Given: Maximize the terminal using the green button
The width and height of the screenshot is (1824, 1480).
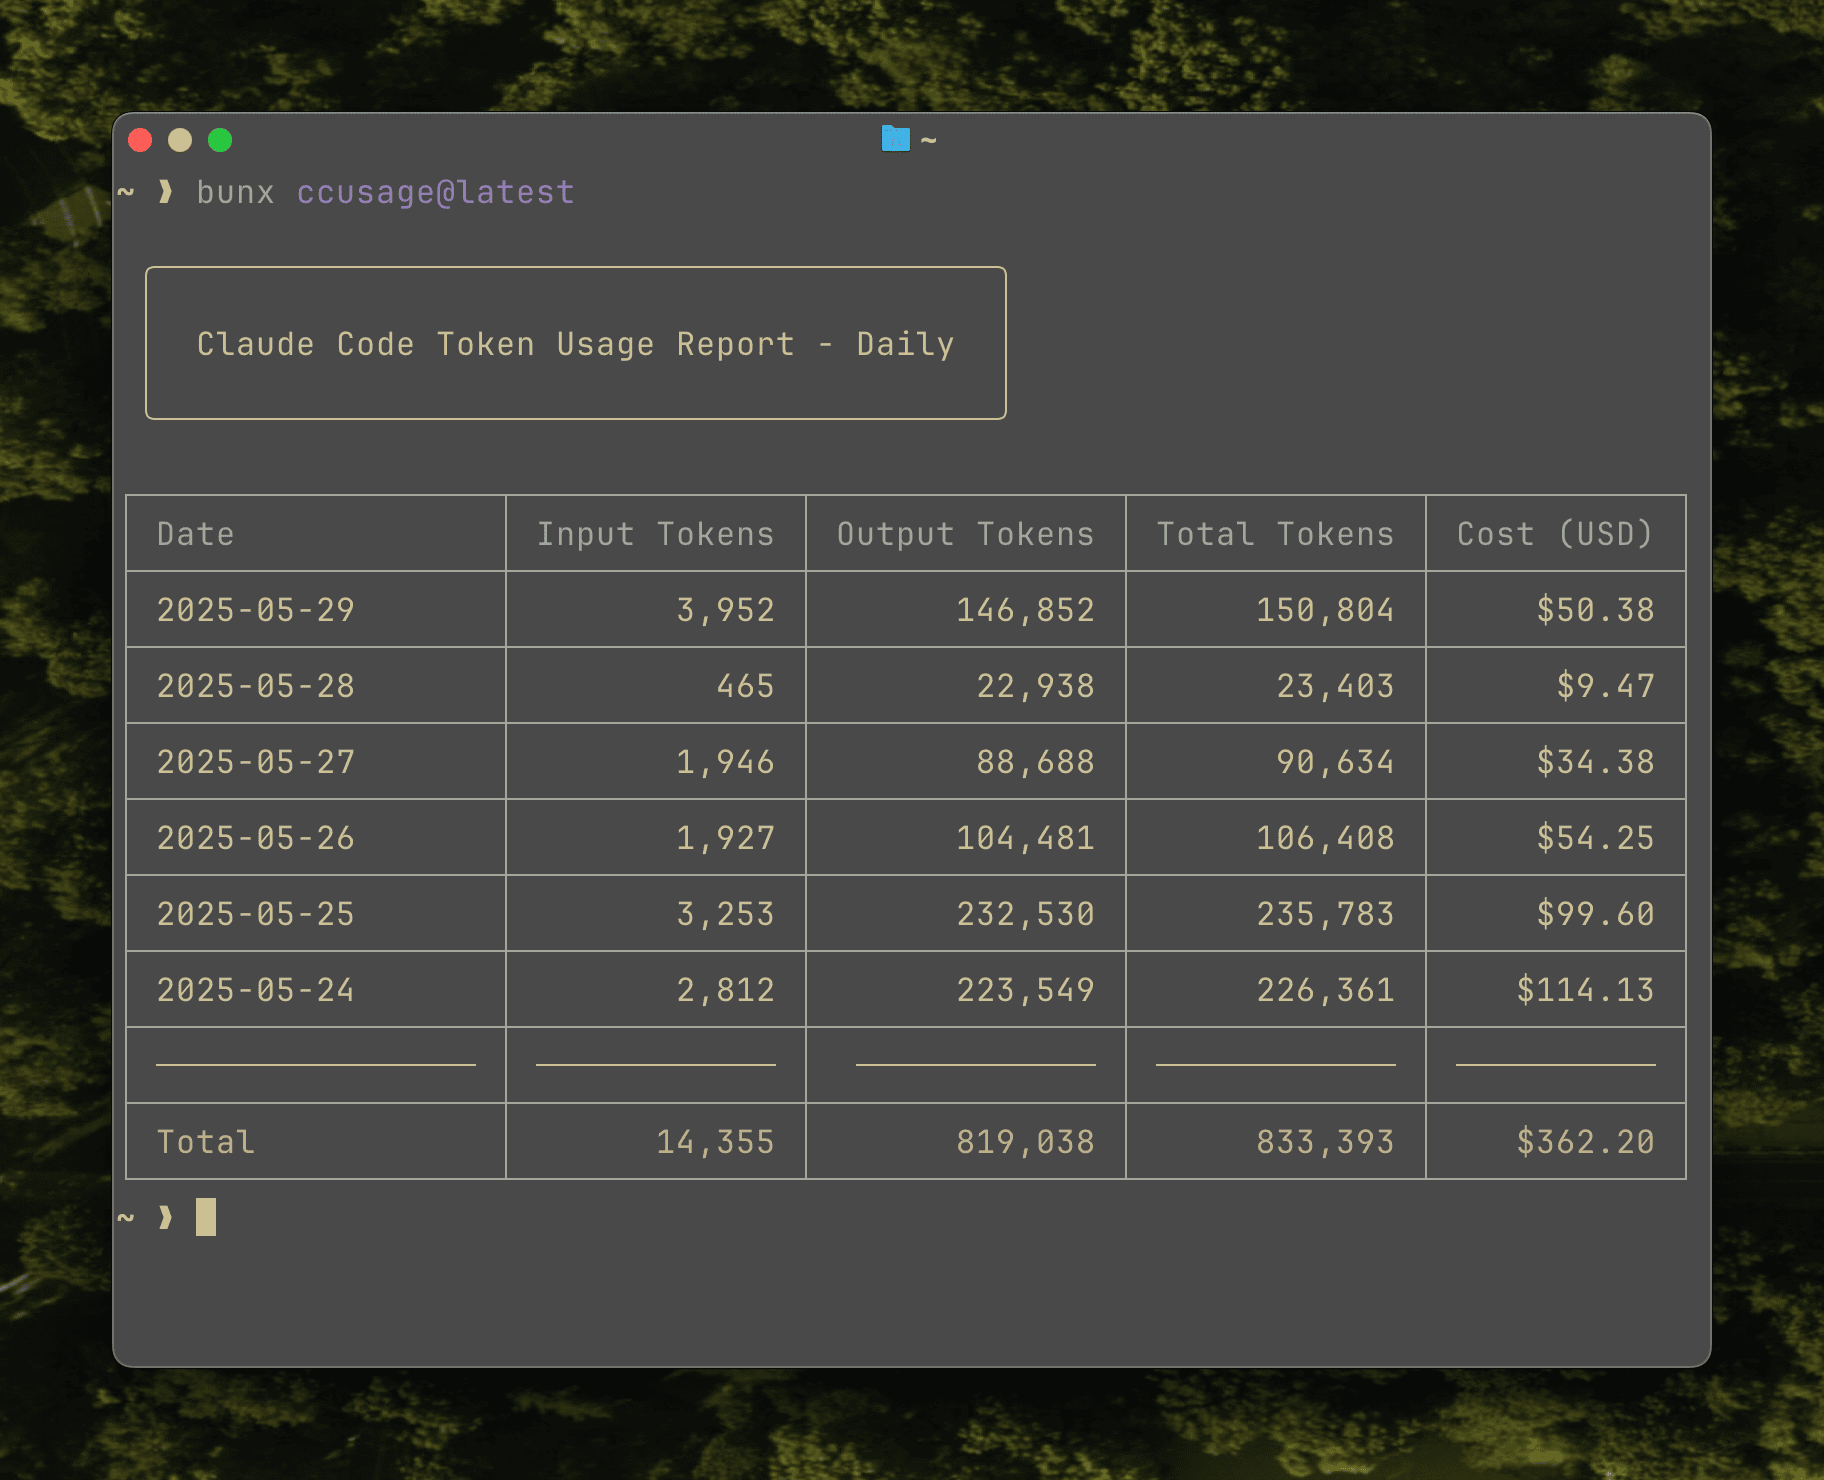Looking at the screenshot, I should click(220, 140).
